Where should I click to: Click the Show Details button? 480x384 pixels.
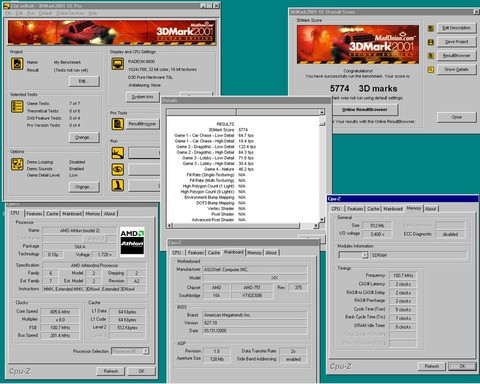(456, 69)
